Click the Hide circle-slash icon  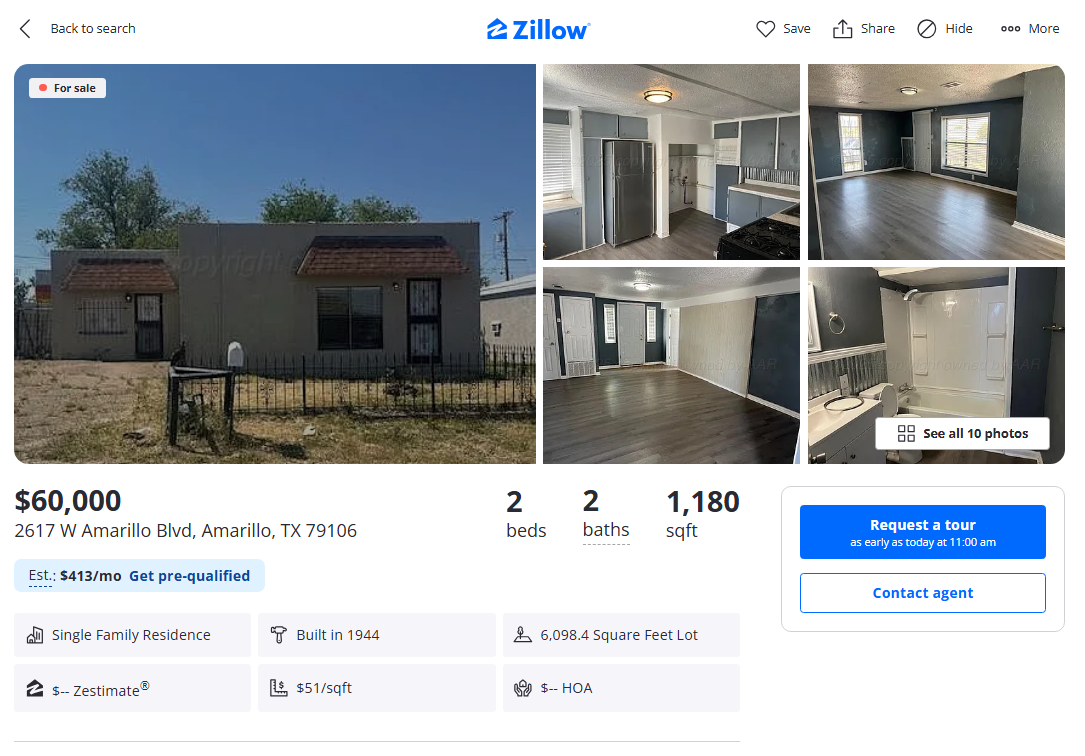[x=927, y=29]
